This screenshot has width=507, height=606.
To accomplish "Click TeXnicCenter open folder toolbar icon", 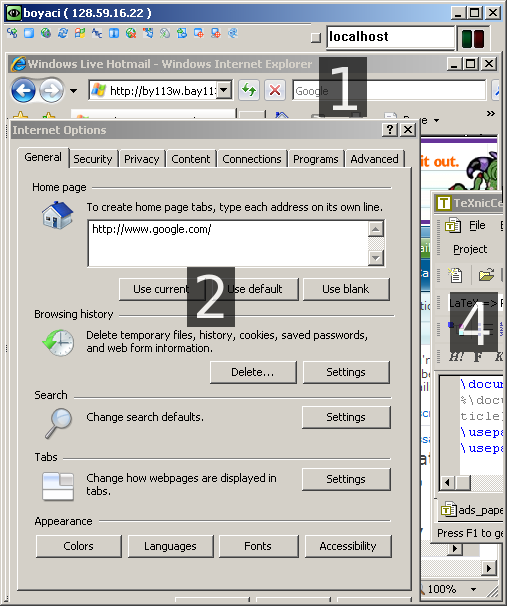I will [486, 275].
